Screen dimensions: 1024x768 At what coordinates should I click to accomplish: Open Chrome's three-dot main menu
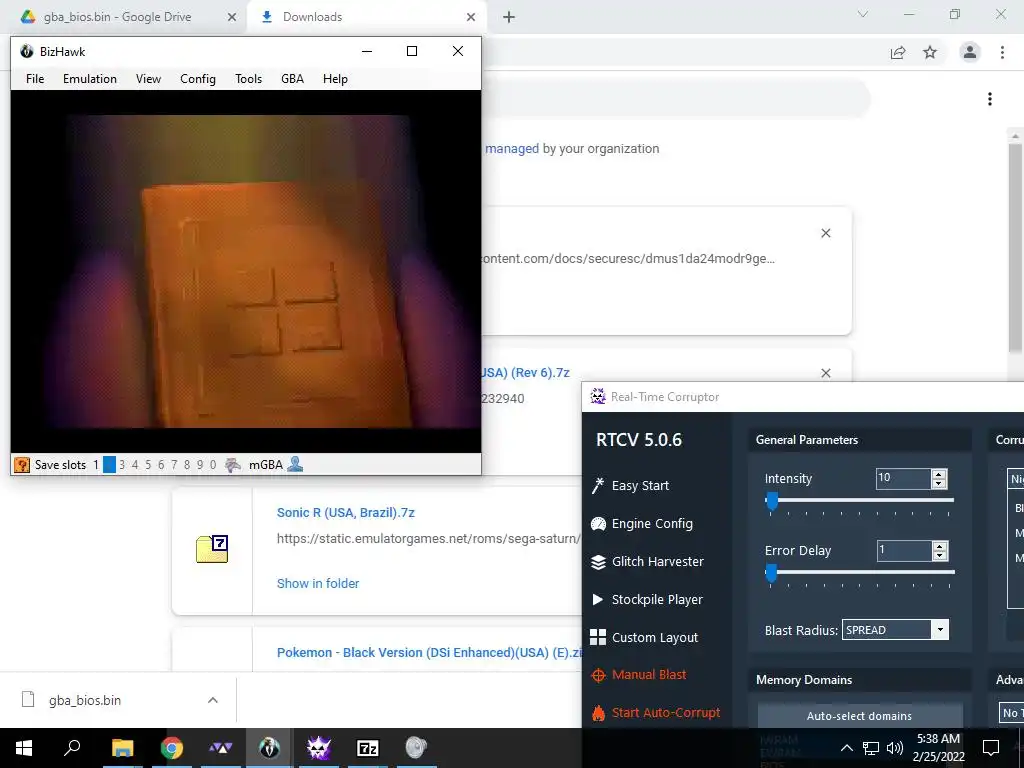coord(1002,52)
